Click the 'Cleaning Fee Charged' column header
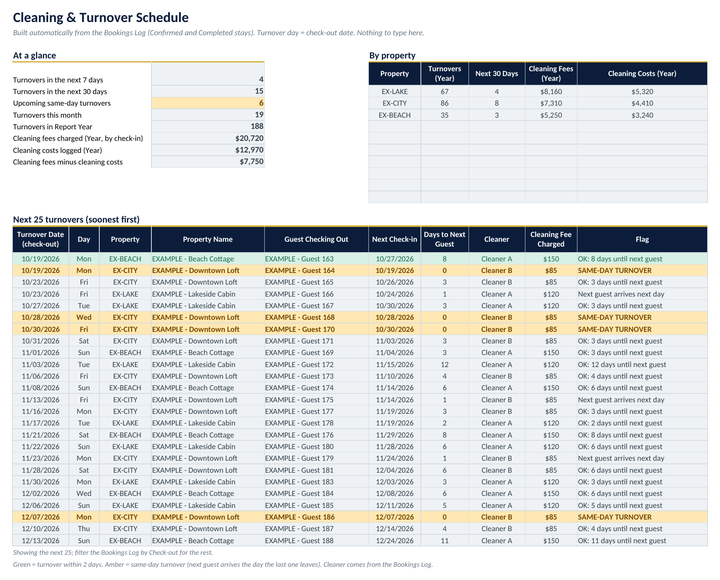The height and width of the screenshot is (580, 720). click(x=551, y=239)
